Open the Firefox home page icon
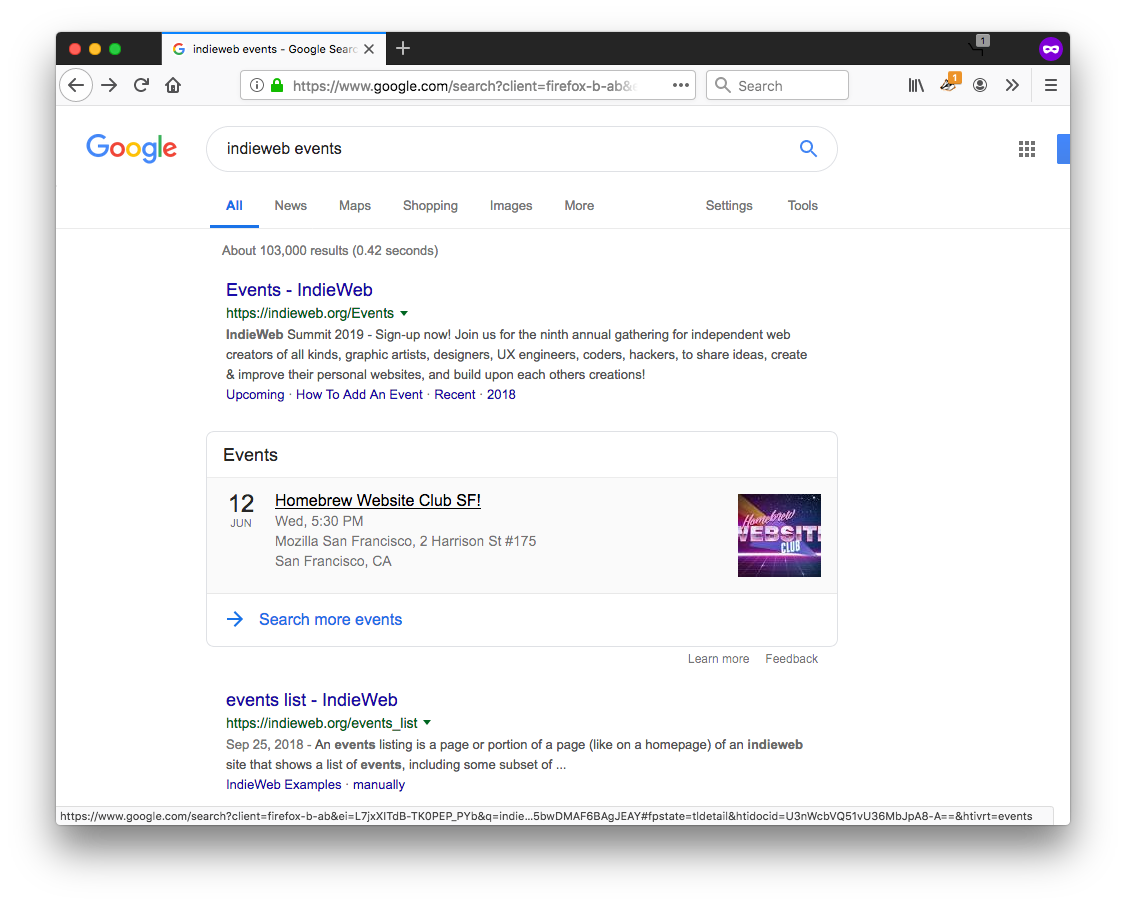The height and width of the screenshot is (905, 1126). point(173,85)
